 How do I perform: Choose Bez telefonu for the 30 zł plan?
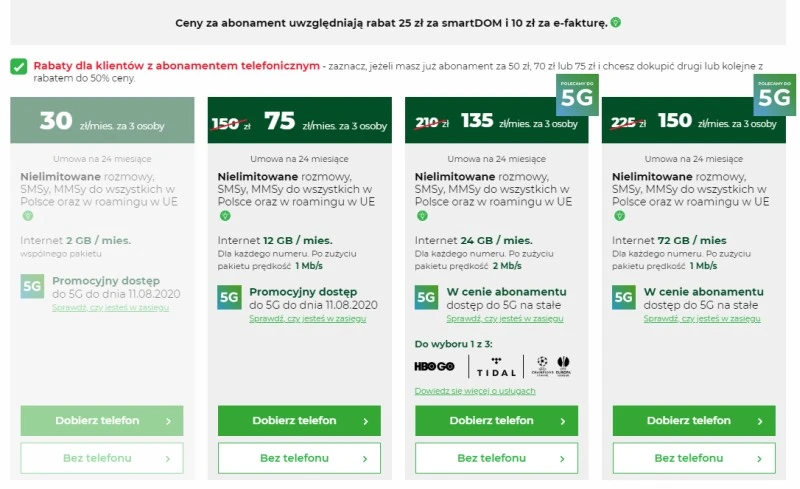pyautogui.click(x=95, y=458)
